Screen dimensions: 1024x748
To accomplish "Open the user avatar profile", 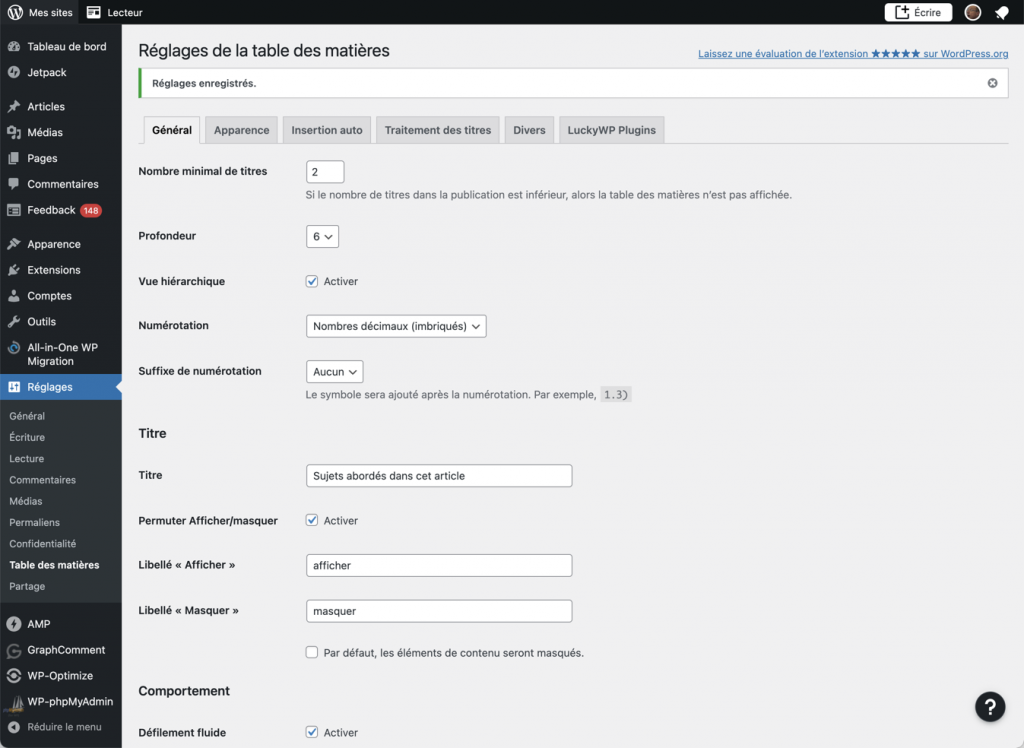I will (972, 12).
